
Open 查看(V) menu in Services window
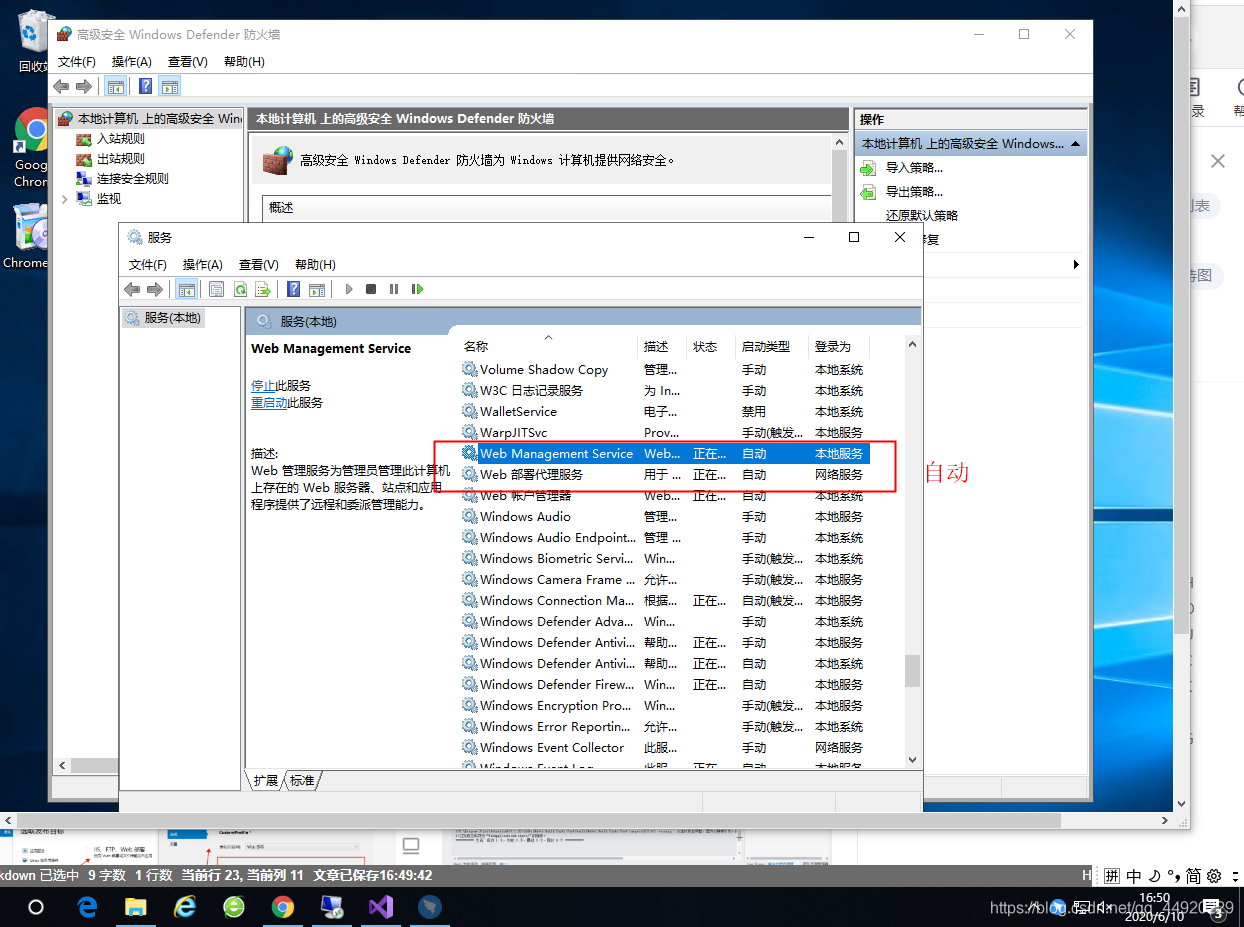coord(259,264)
